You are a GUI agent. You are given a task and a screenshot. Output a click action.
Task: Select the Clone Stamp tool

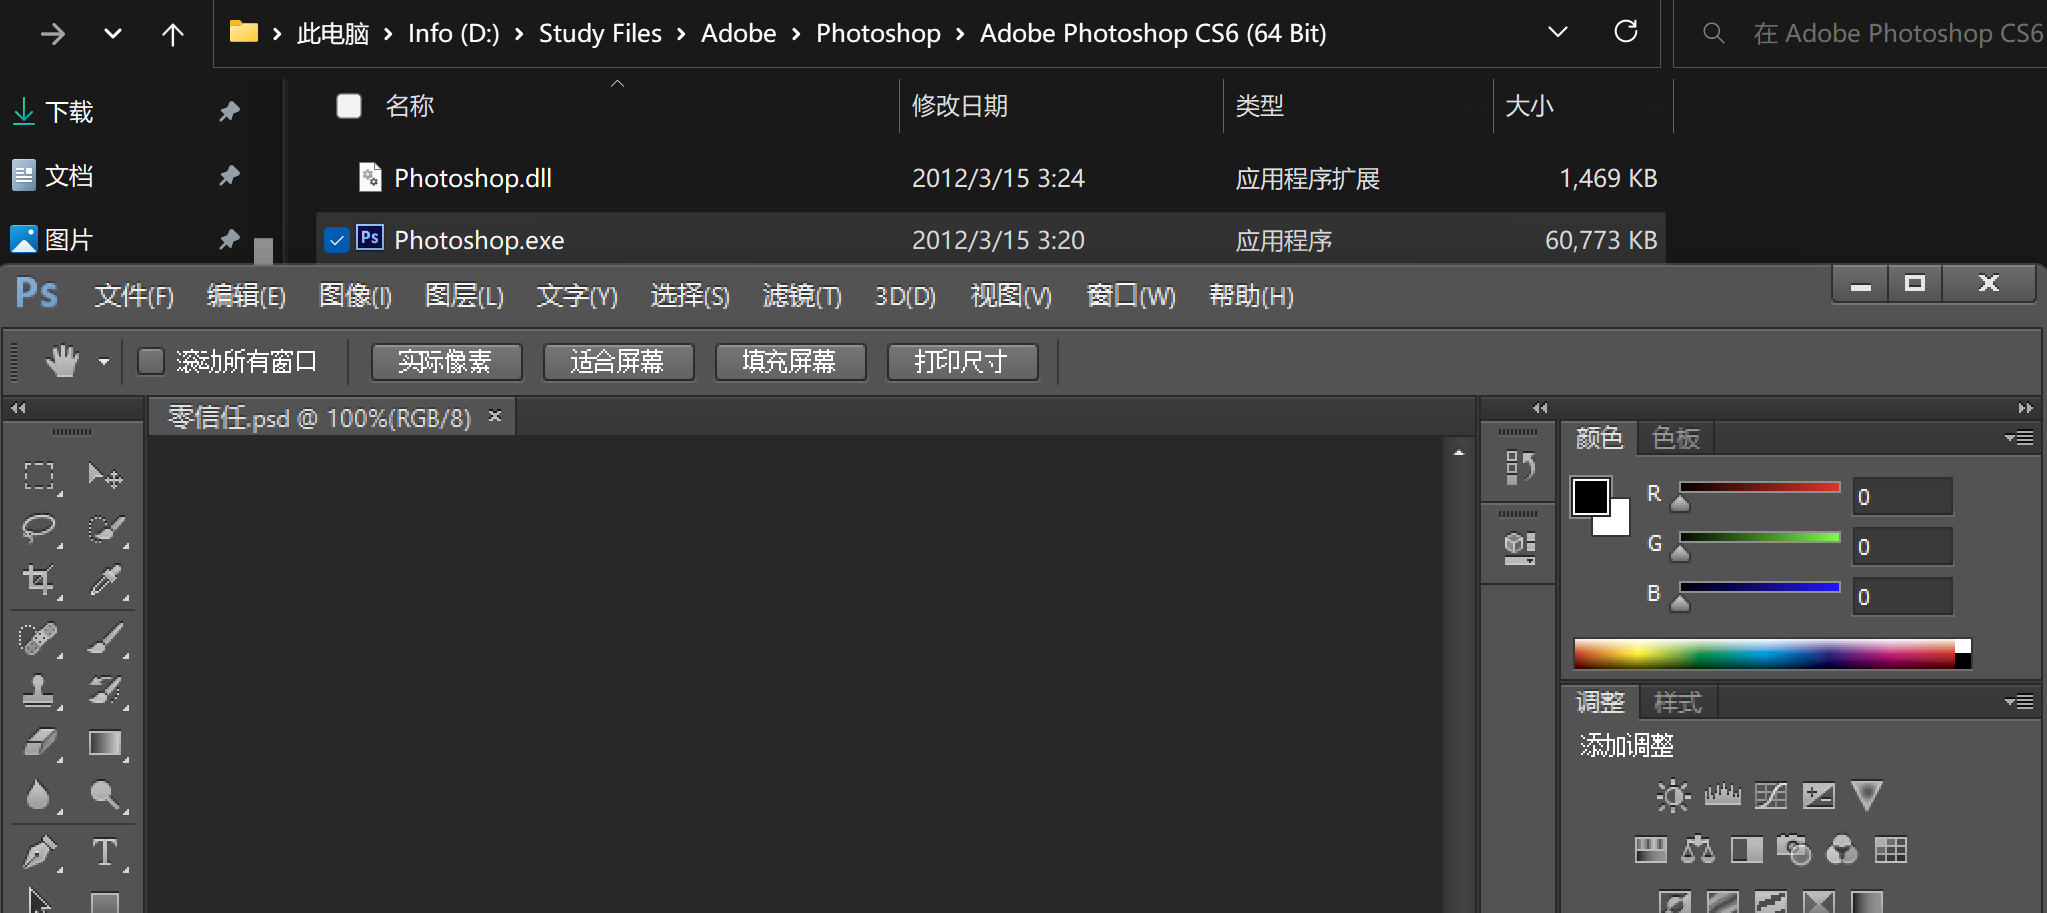(39, 690)
